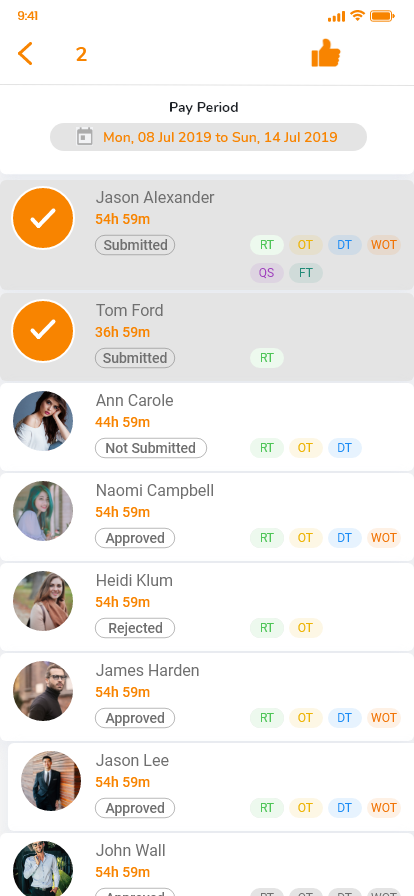Click the calendar icon in Pay Period
The height and width of the screenshot is (896, 414).
(84, 137)
